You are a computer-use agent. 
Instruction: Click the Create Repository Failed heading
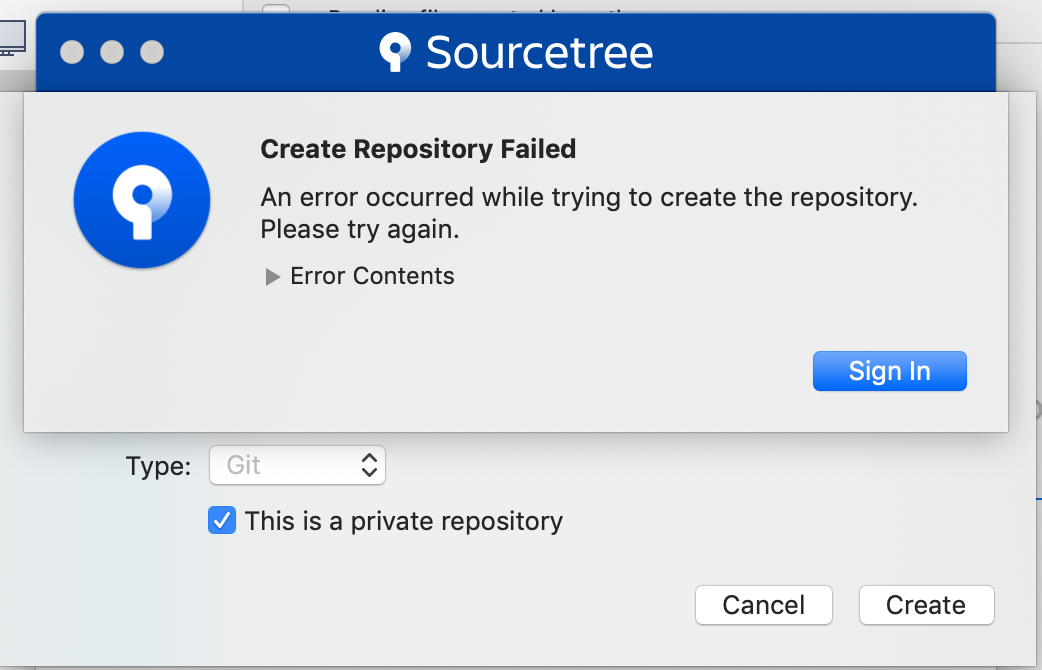pyautogui.click(x=418, y=149)
